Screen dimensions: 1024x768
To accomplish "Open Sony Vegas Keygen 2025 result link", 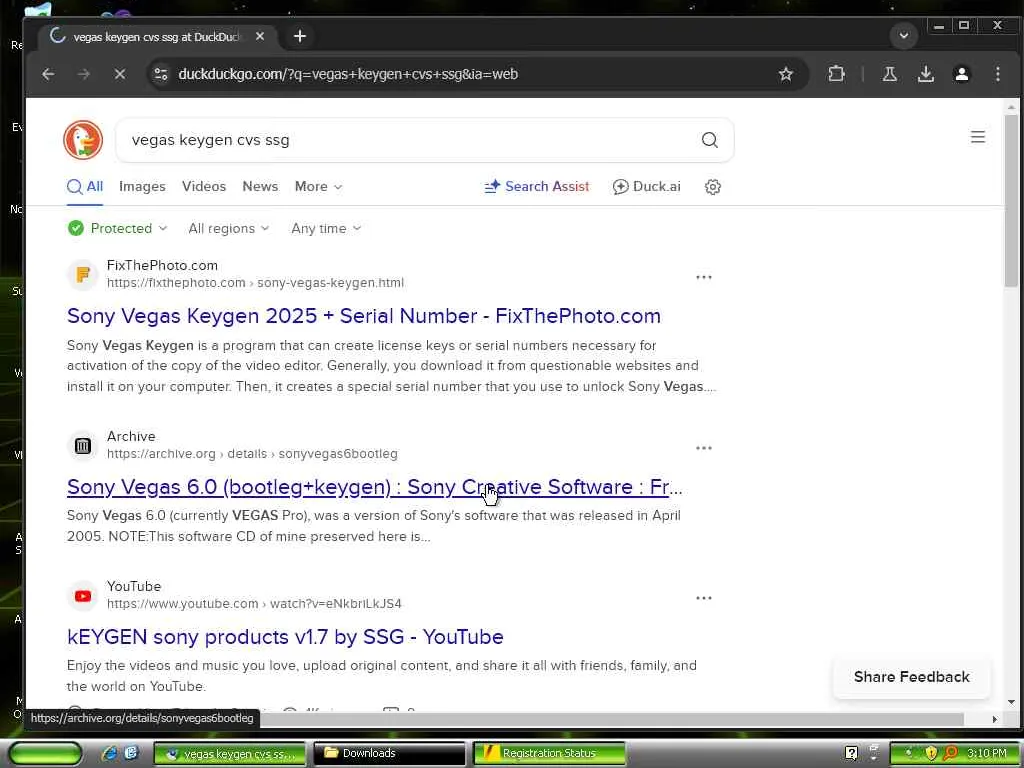I will 364,316.
